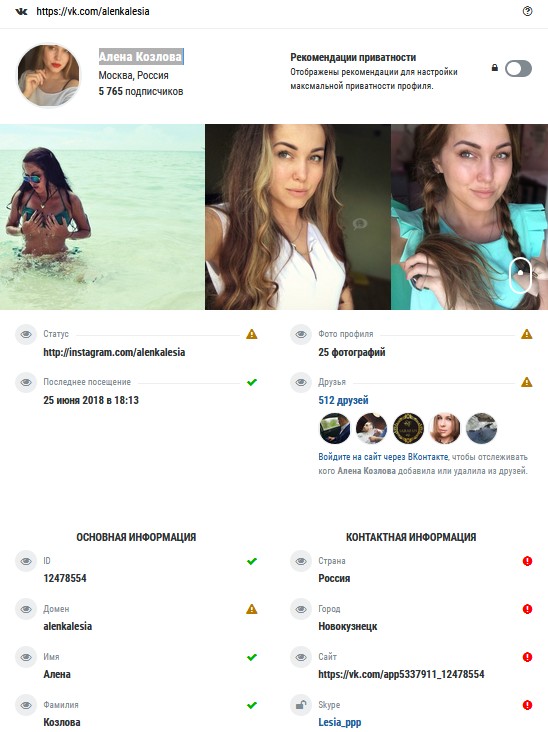
Task: Click the green checkmark for Последнее посещение
Action: (x=252, y=382)
